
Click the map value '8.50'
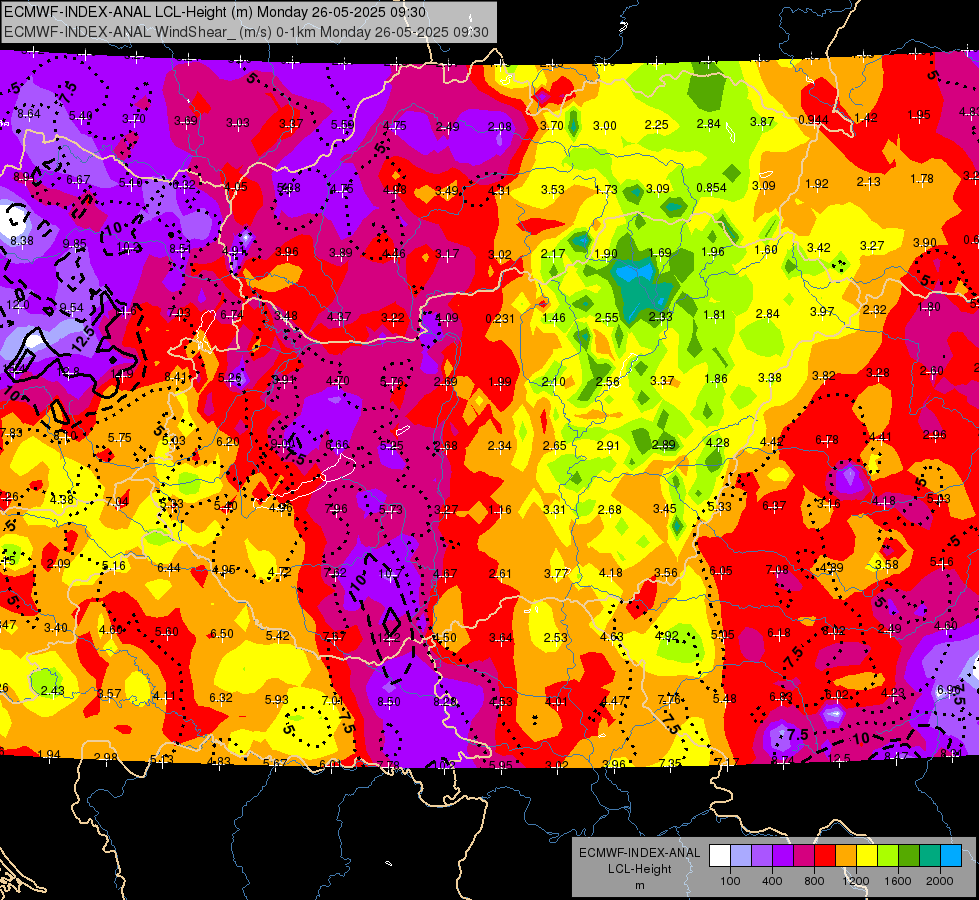(388, 701)
